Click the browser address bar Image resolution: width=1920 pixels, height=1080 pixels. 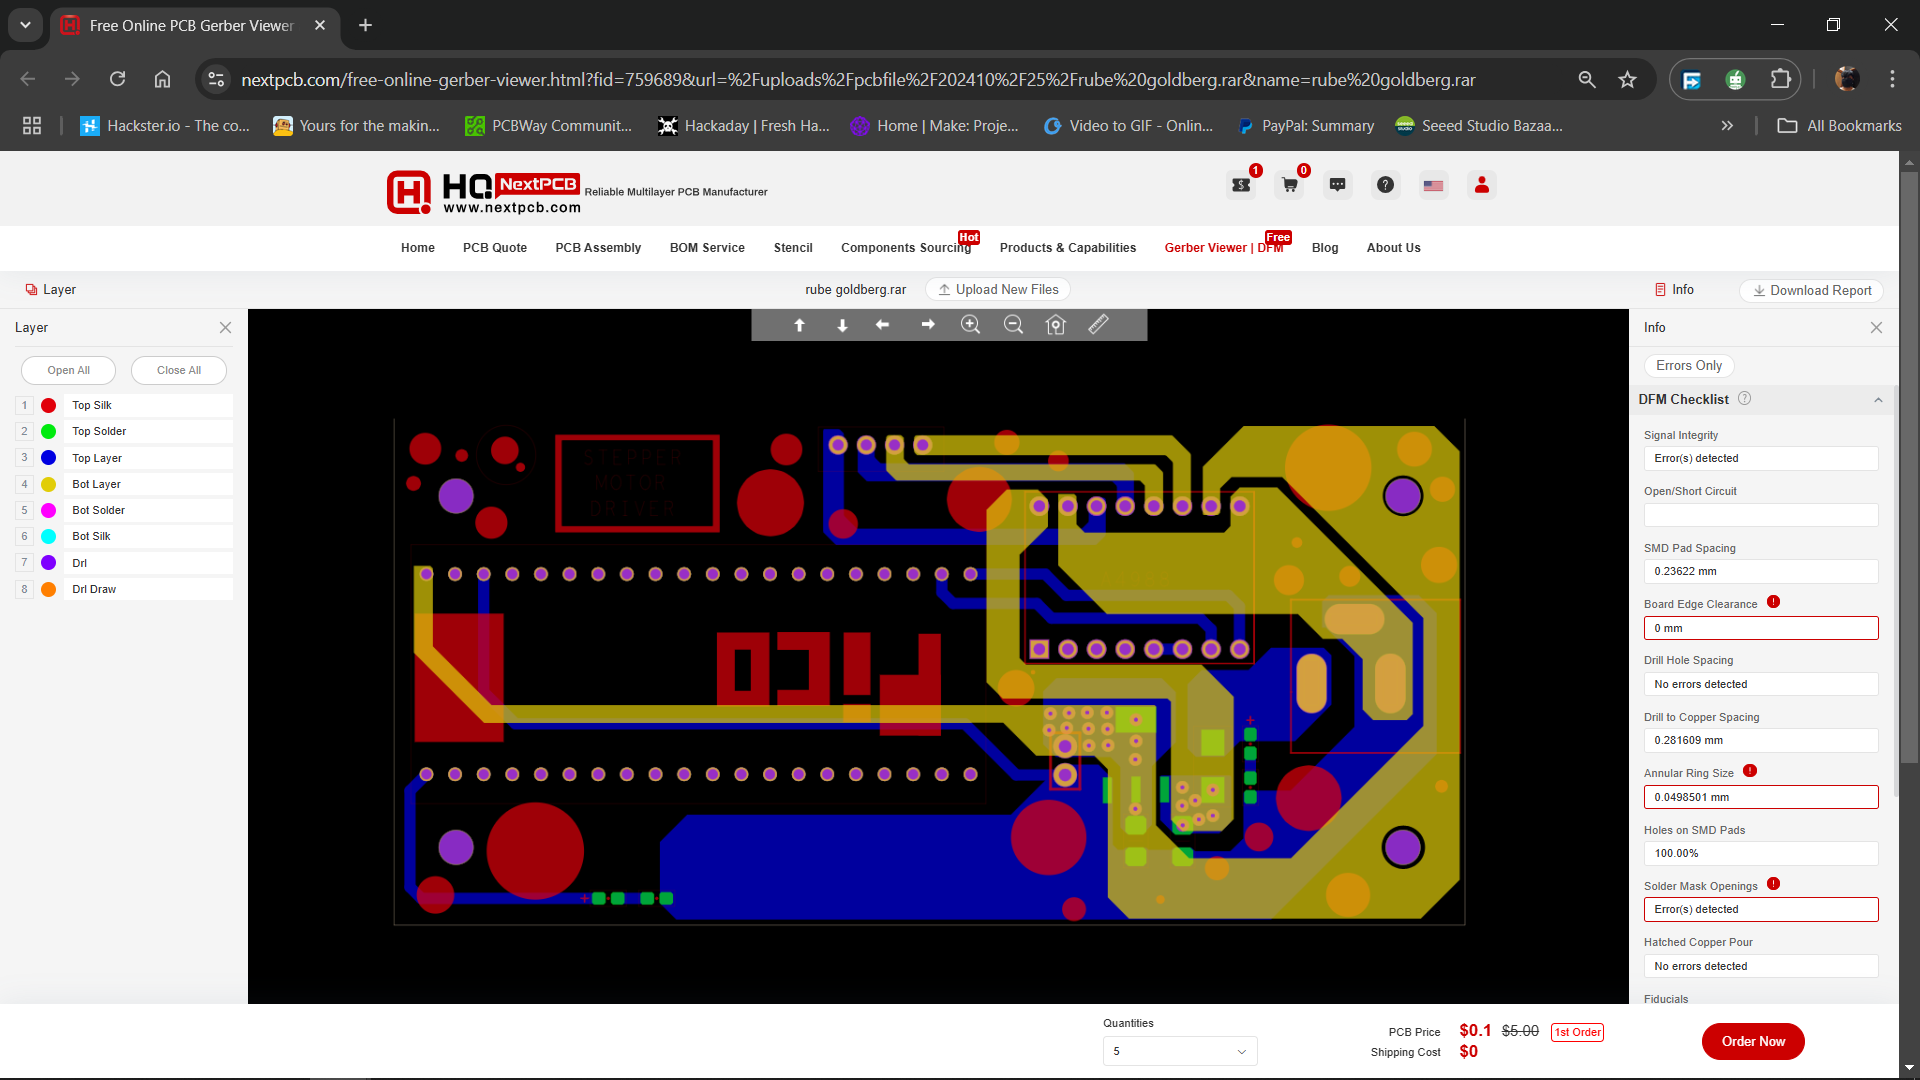click(858, 80)
